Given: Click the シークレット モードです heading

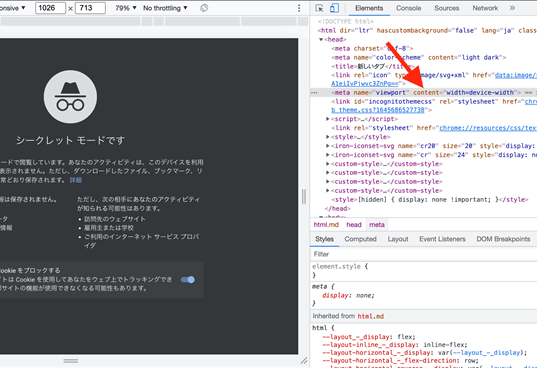Looking at the screenshot, I should (71, 140).
